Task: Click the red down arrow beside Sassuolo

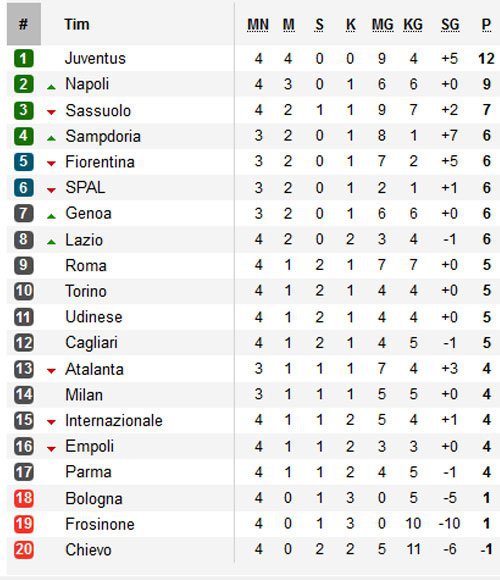Action: tap(51, 112)
